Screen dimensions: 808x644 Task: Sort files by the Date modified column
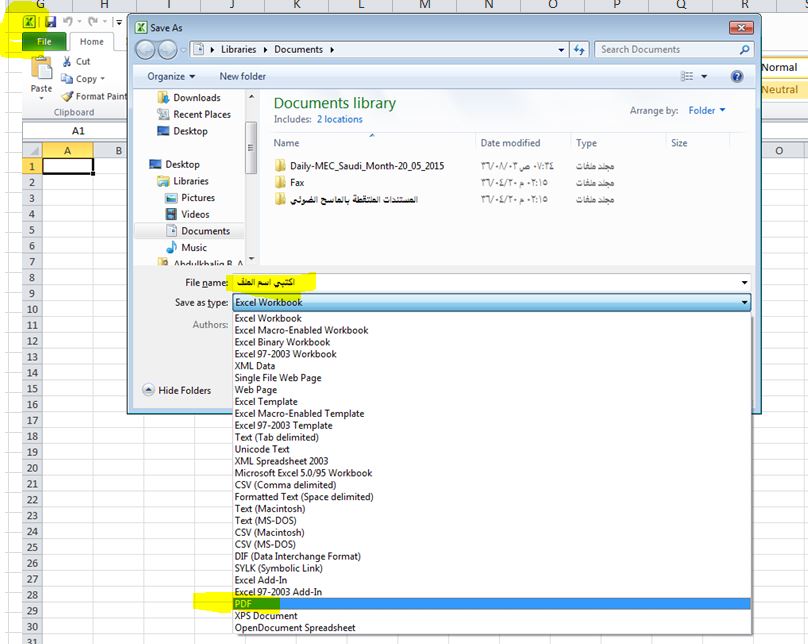pyautogui.click(x=510, y=143)
